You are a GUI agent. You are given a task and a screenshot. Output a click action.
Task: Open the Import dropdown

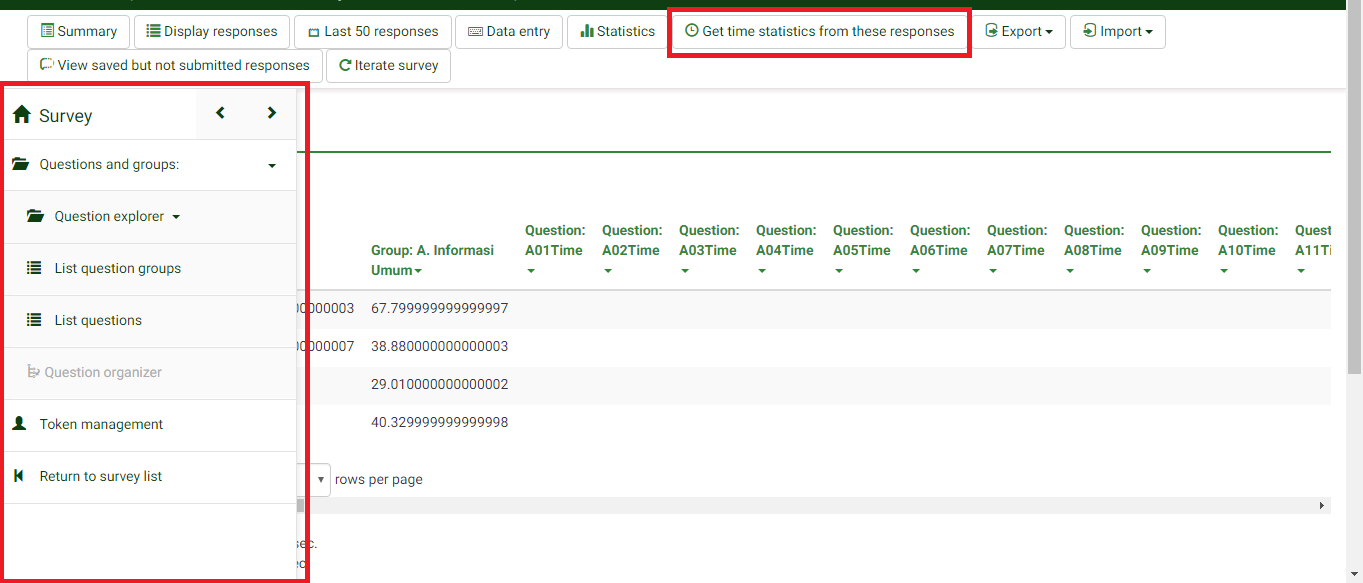1117,31
